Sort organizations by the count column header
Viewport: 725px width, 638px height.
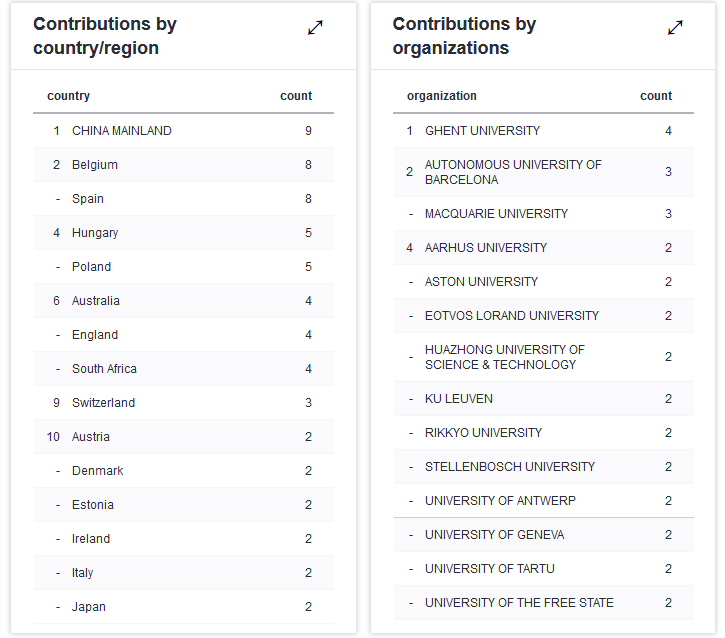(x=656, y=96)
